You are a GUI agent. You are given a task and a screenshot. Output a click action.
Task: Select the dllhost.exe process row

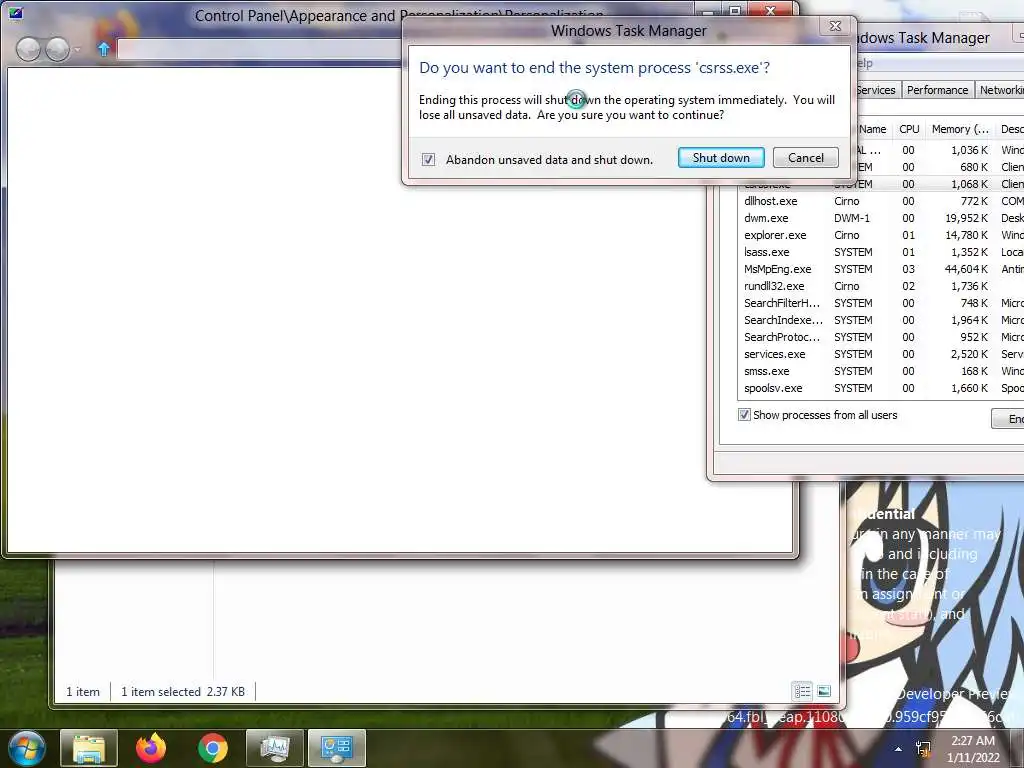(x=880, y=201)
